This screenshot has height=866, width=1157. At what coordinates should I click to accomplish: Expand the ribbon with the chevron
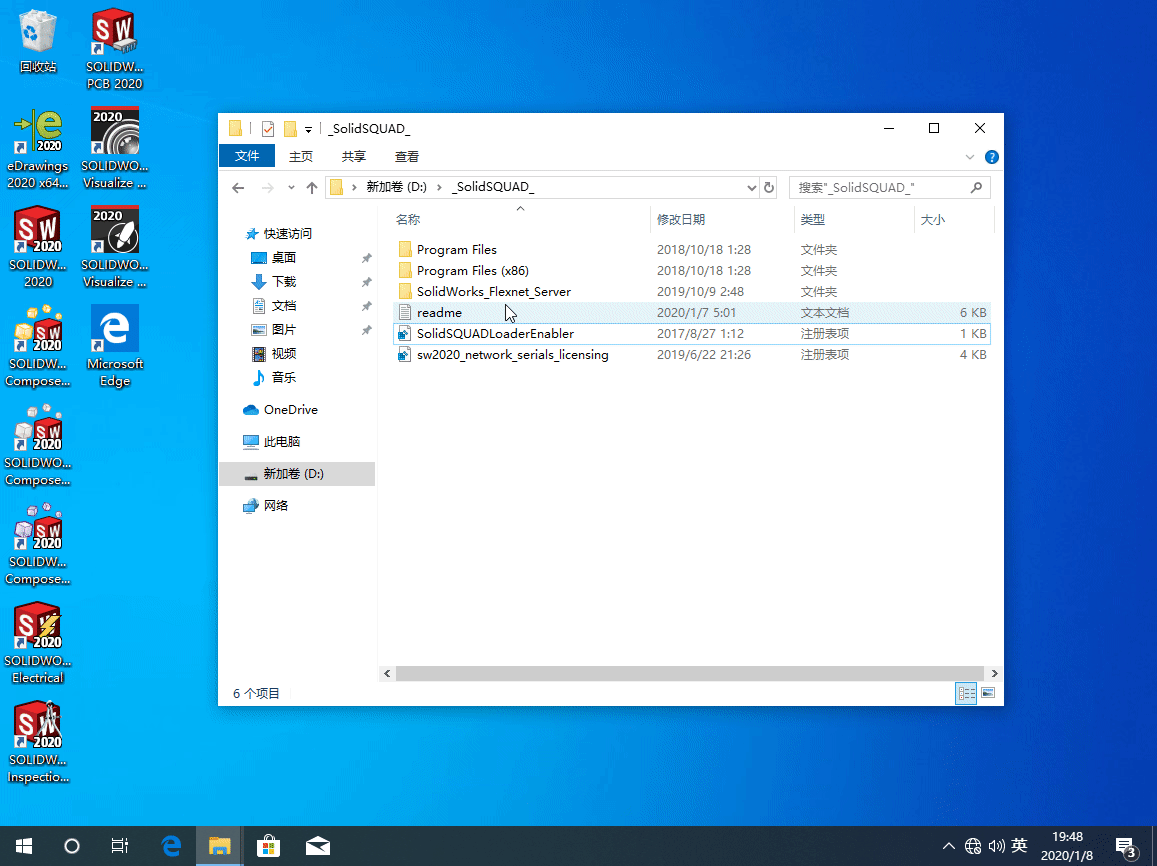pyautogui.click(x=970, y=157)
